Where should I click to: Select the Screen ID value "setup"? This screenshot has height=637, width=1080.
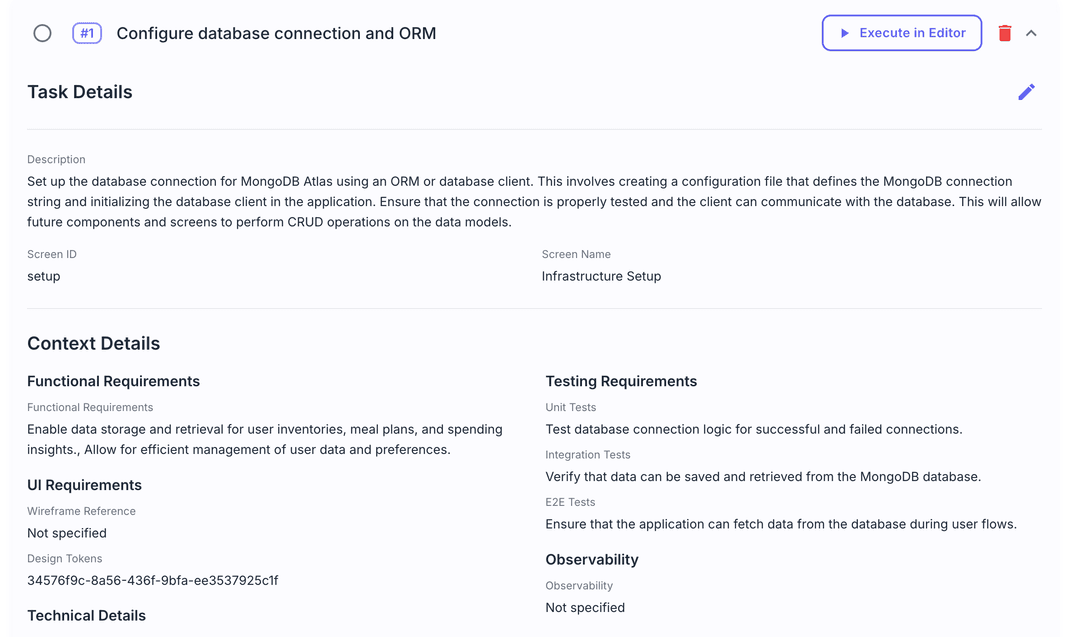[x=44, y=276]
